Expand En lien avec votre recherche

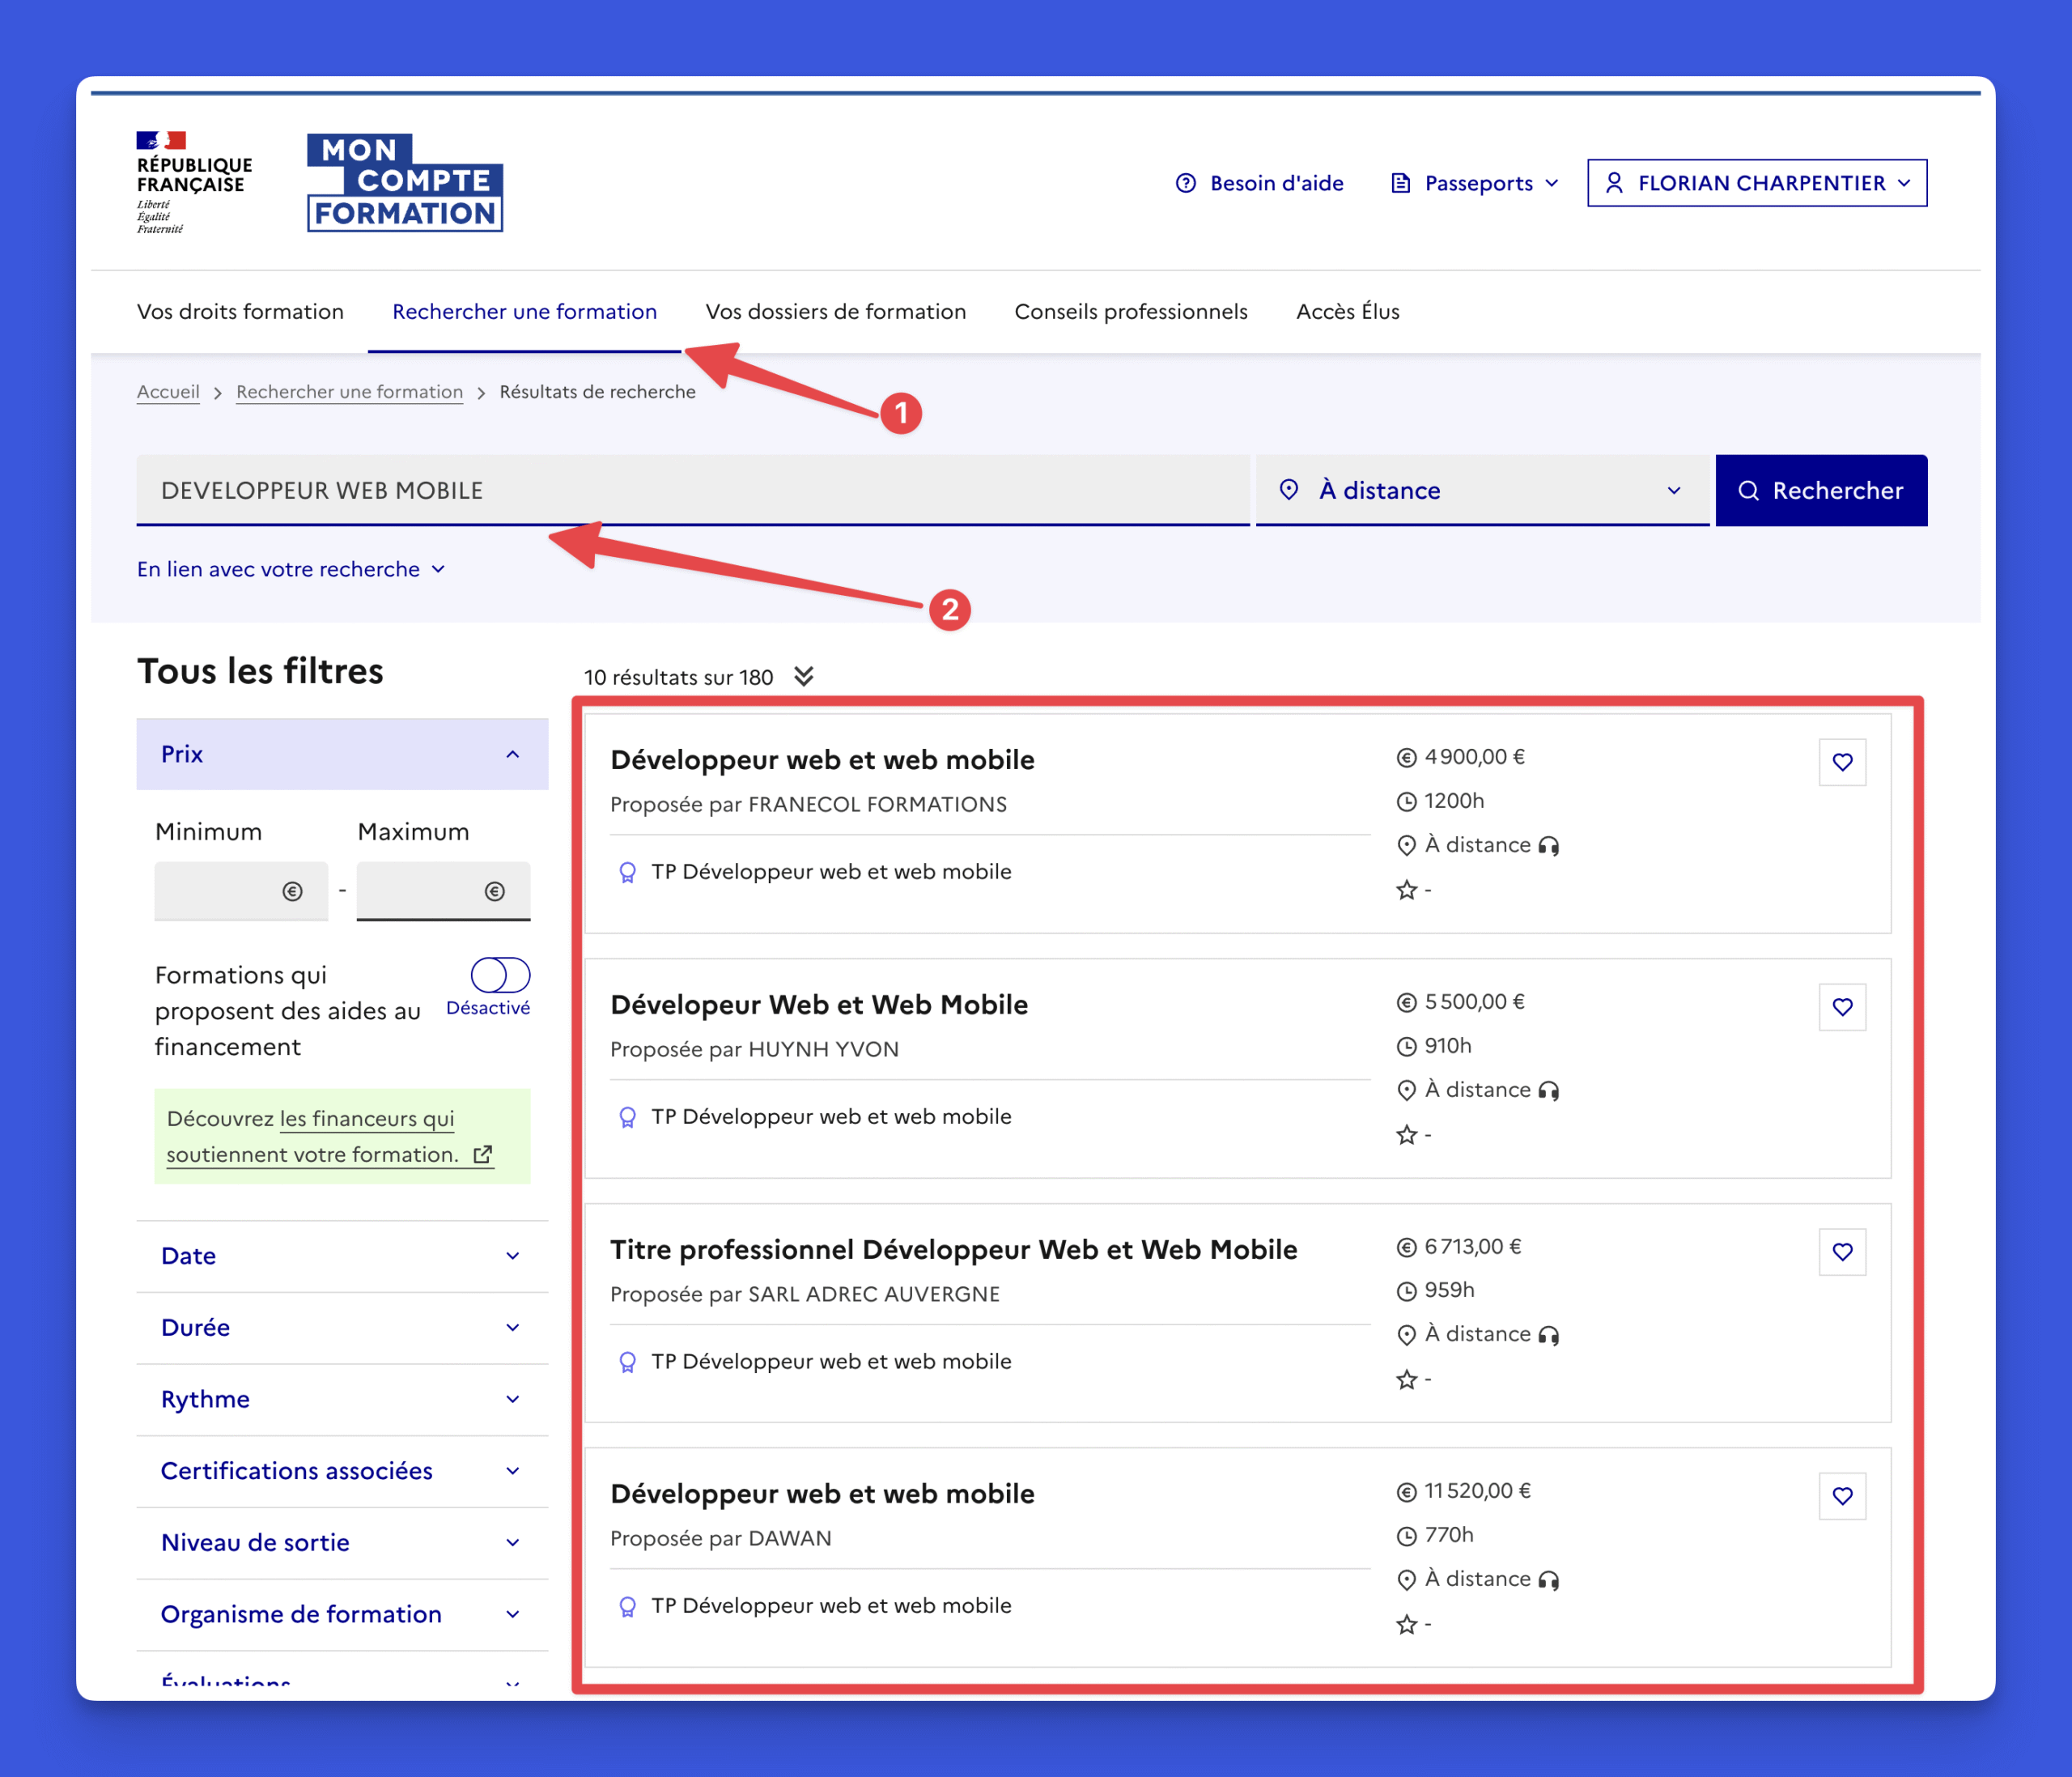[290, 569]
